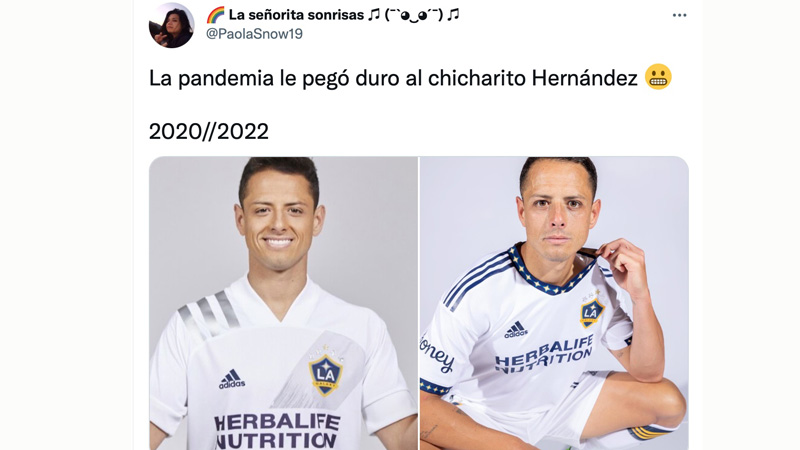Screen dimensions: 800x450
Task: Open the PaolaSnow19 profile avatar
Action: point(171,26)
